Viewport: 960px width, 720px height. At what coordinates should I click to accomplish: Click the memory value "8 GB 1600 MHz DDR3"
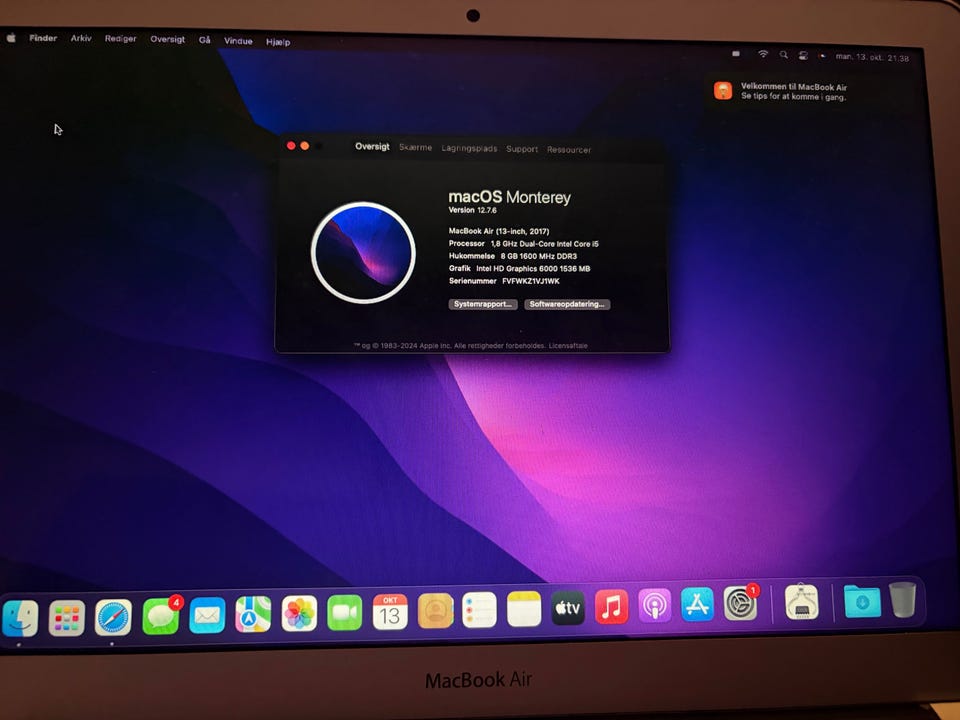click(539, 256)
